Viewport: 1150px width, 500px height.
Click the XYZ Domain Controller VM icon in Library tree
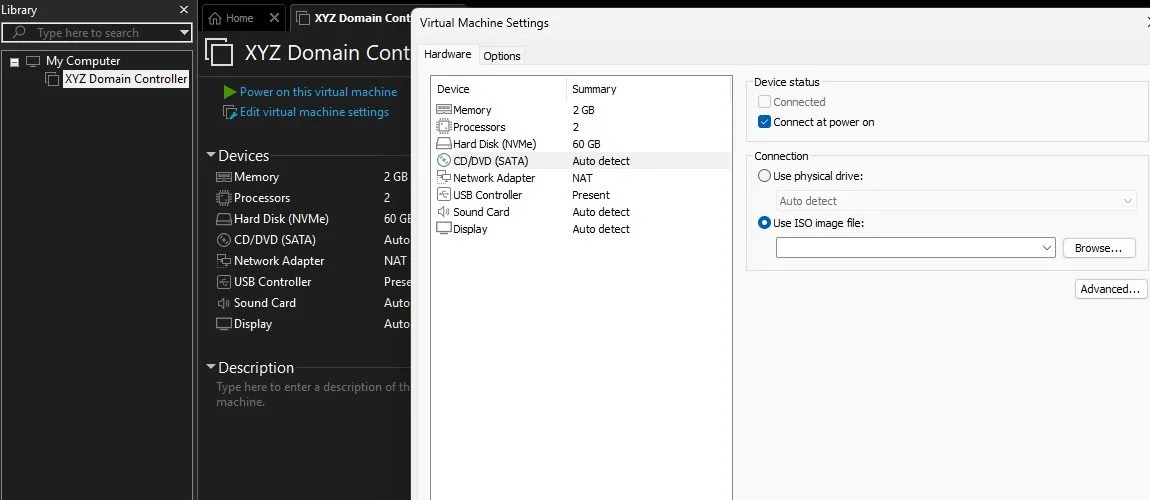pyautogui.click(x=52, y=79)
